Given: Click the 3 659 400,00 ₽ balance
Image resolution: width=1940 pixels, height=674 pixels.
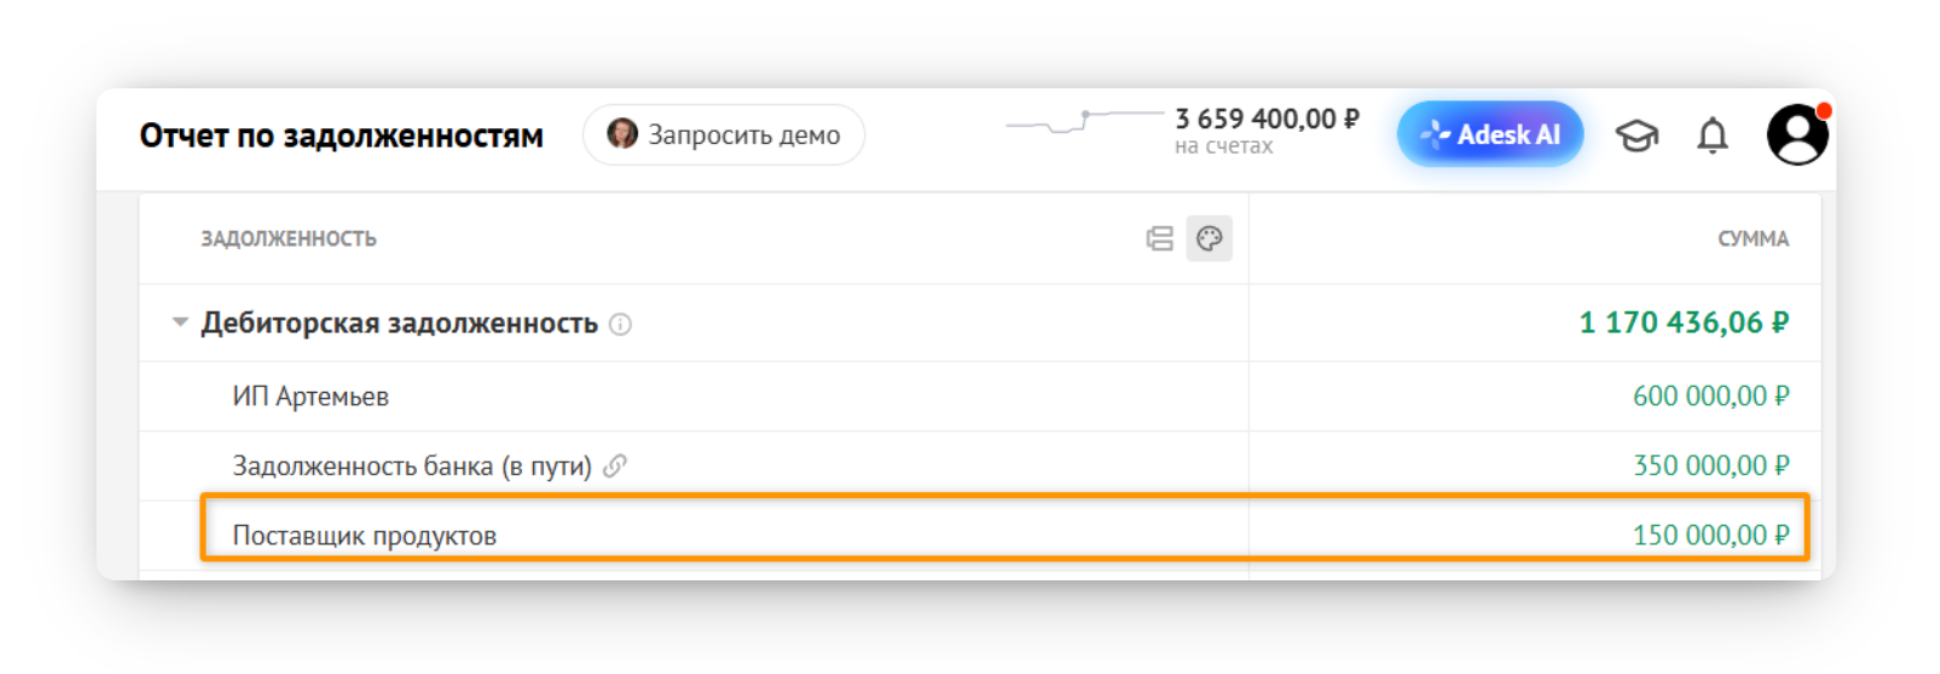Looking at the screenshot, I should pyautogui.click(x=1267, y=119).
